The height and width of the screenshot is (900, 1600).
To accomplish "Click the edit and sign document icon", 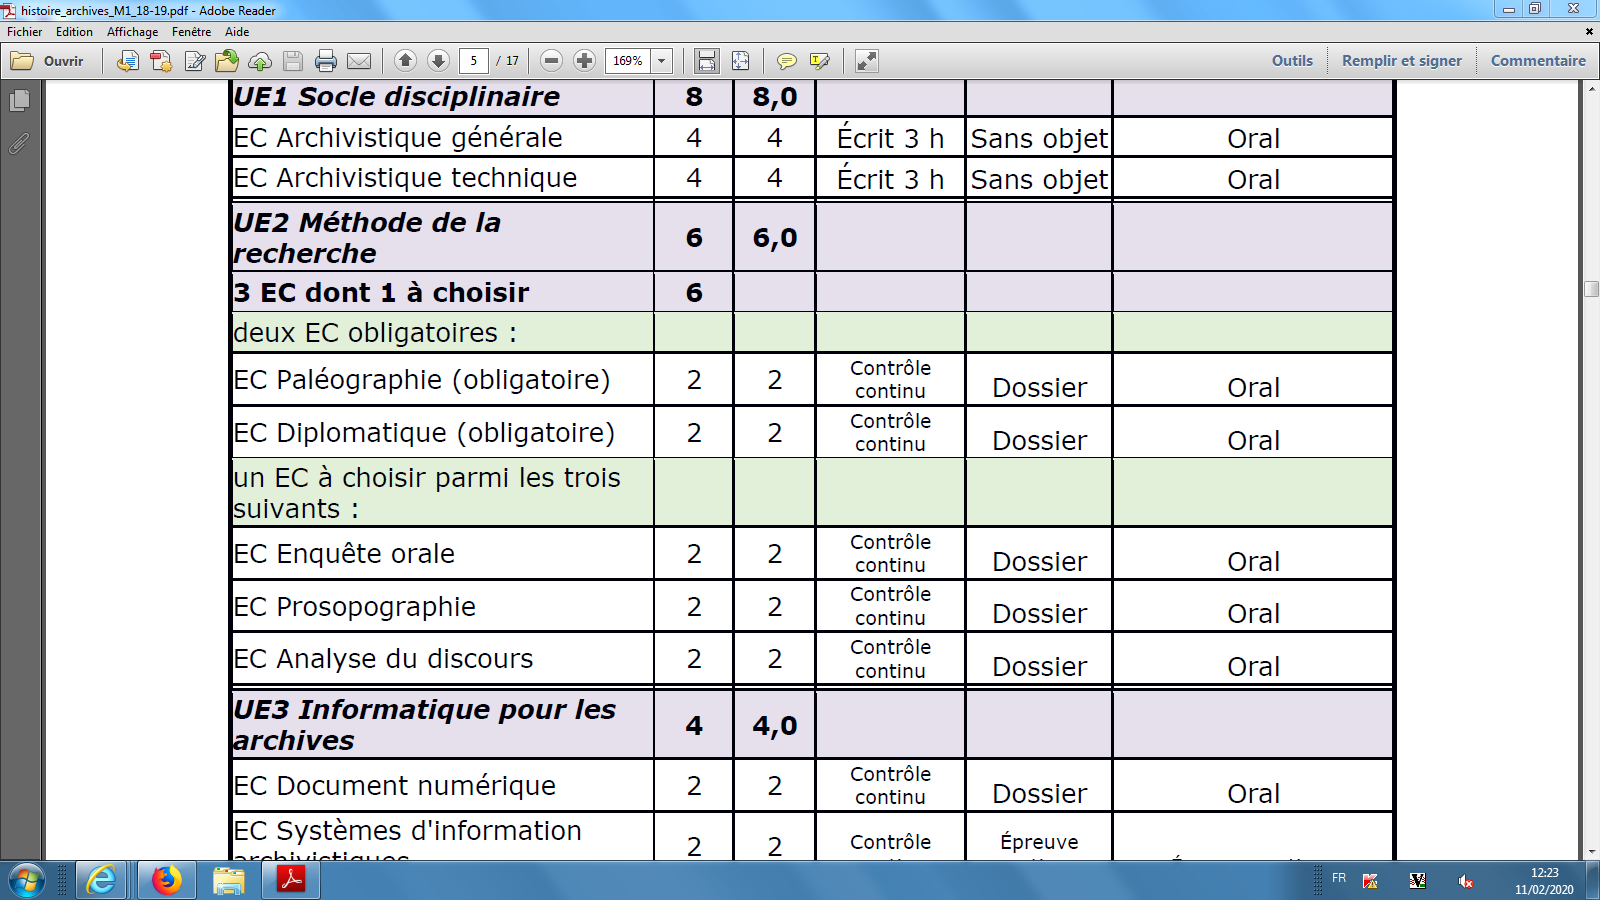I will [x=195, y=61].
